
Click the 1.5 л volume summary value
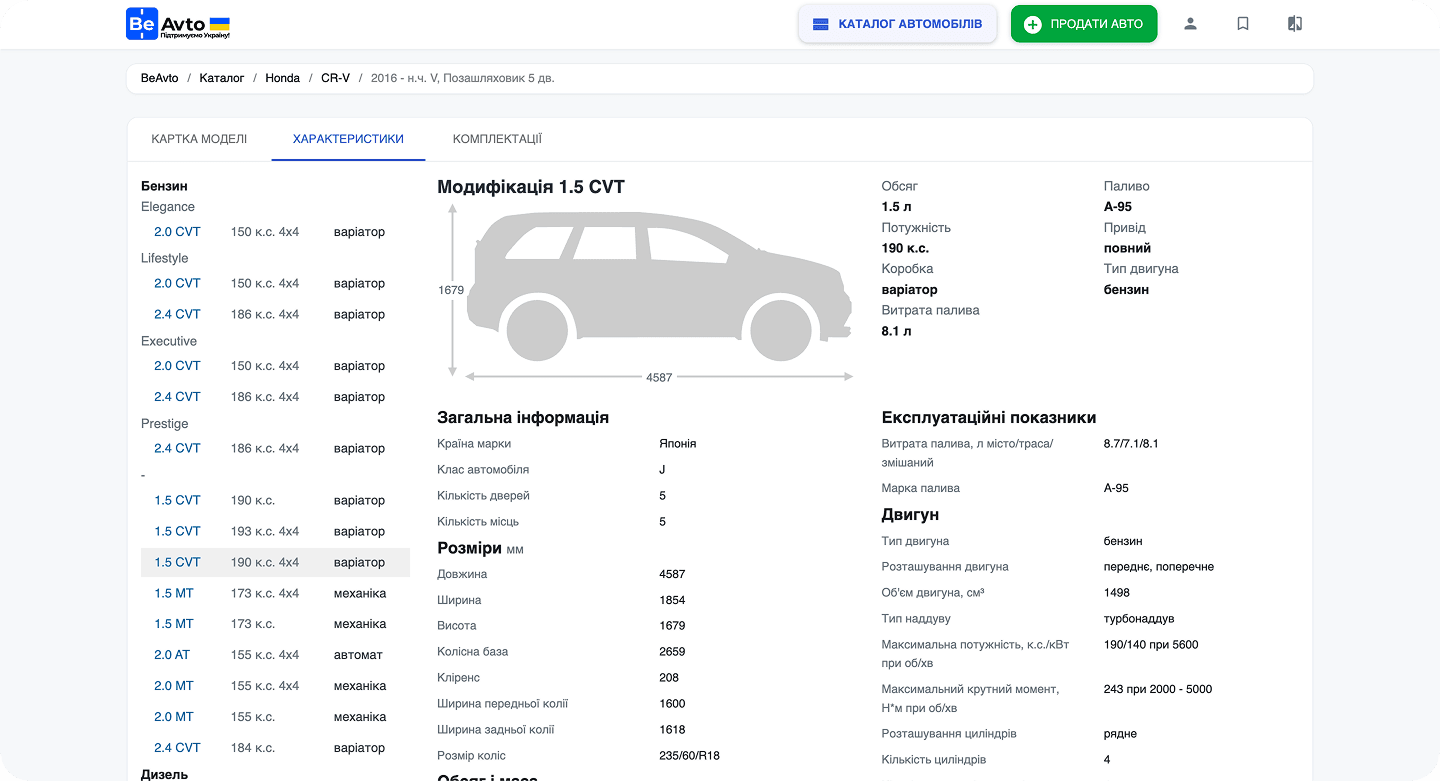[897, 207]
